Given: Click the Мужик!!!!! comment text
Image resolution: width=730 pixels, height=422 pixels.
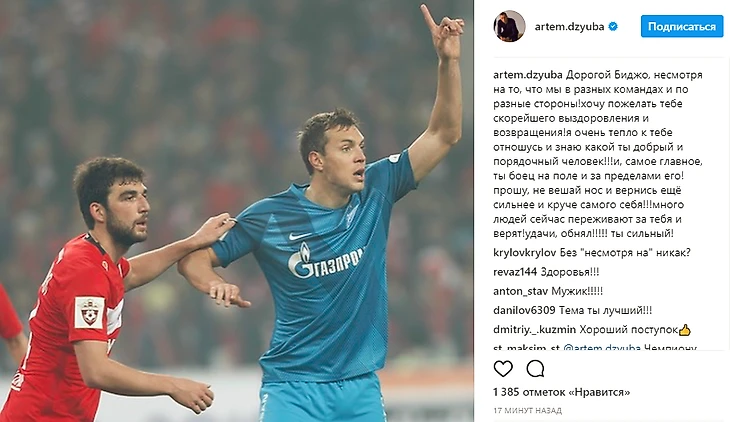Looking at the screenshot, I should (x=577, y=291).
